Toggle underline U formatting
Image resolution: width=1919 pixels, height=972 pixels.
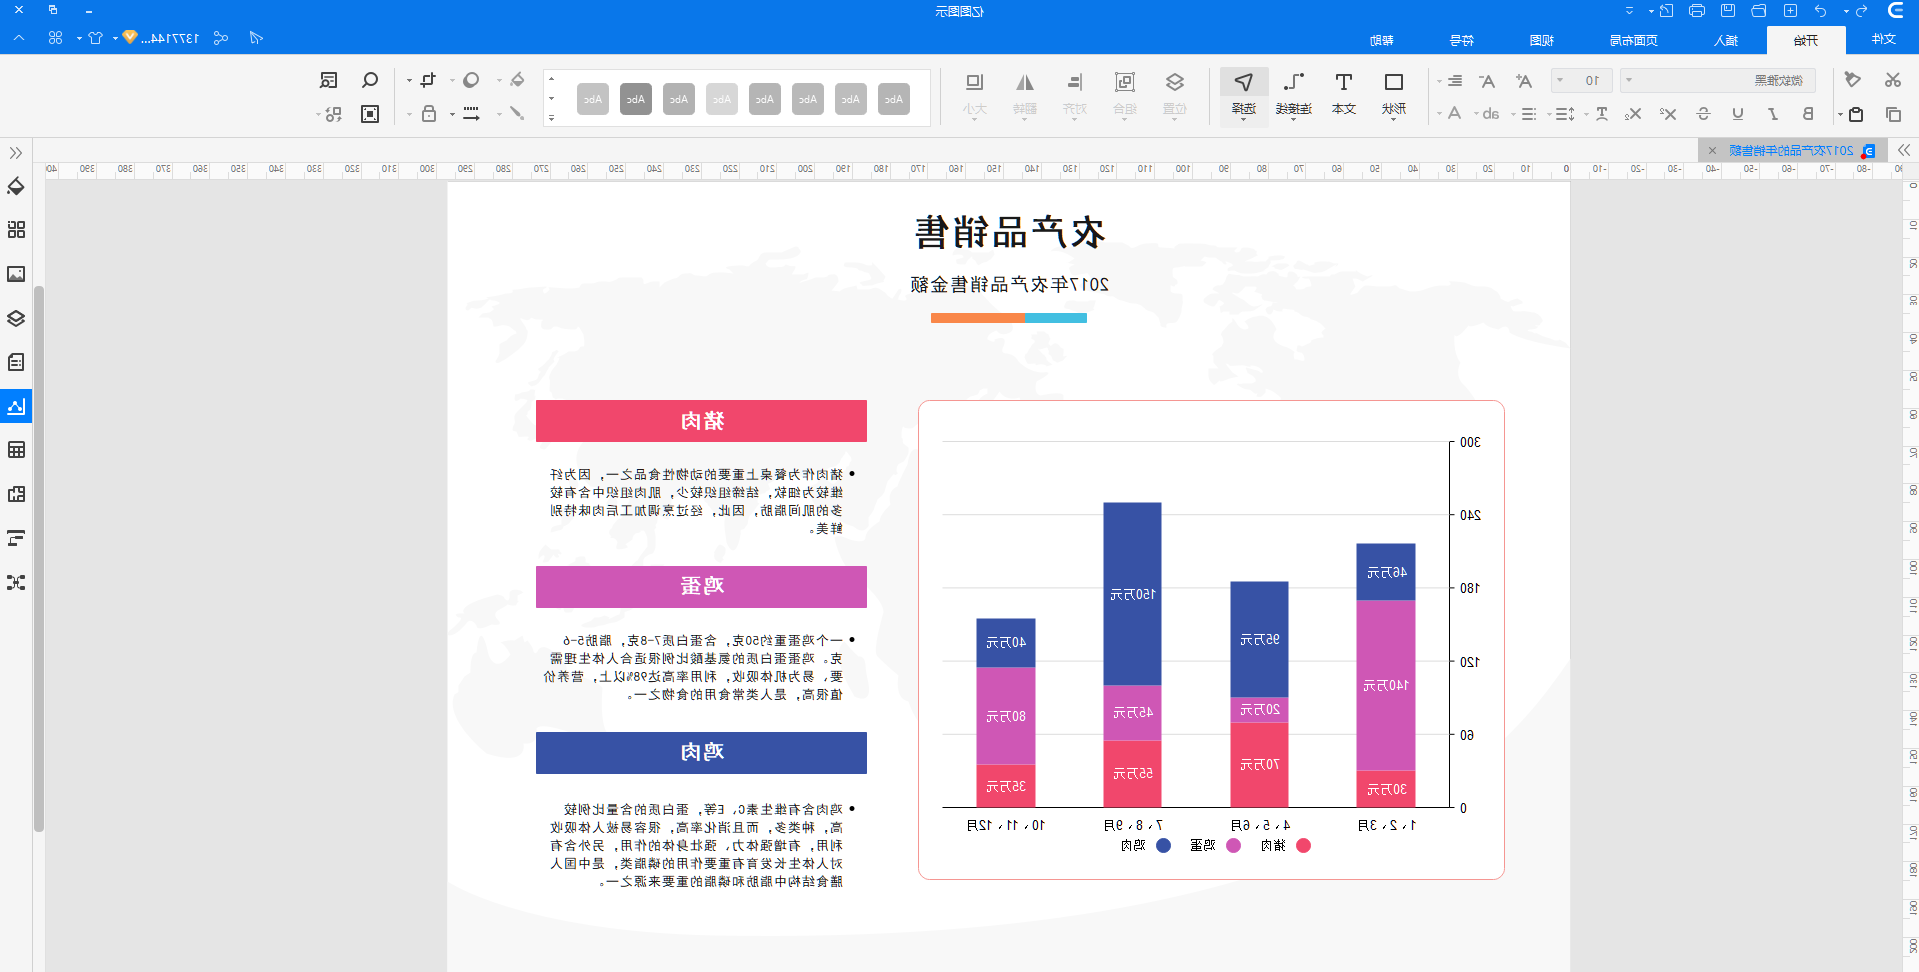tap(1738, 114)
